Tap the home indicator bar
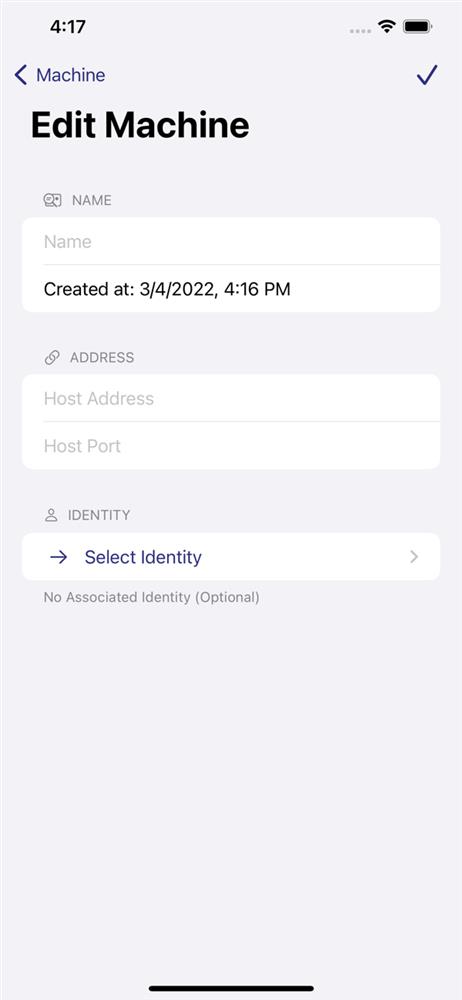The height and width of the screenshot is (1000, 462). pyautogui.click(x=231, y=989)
